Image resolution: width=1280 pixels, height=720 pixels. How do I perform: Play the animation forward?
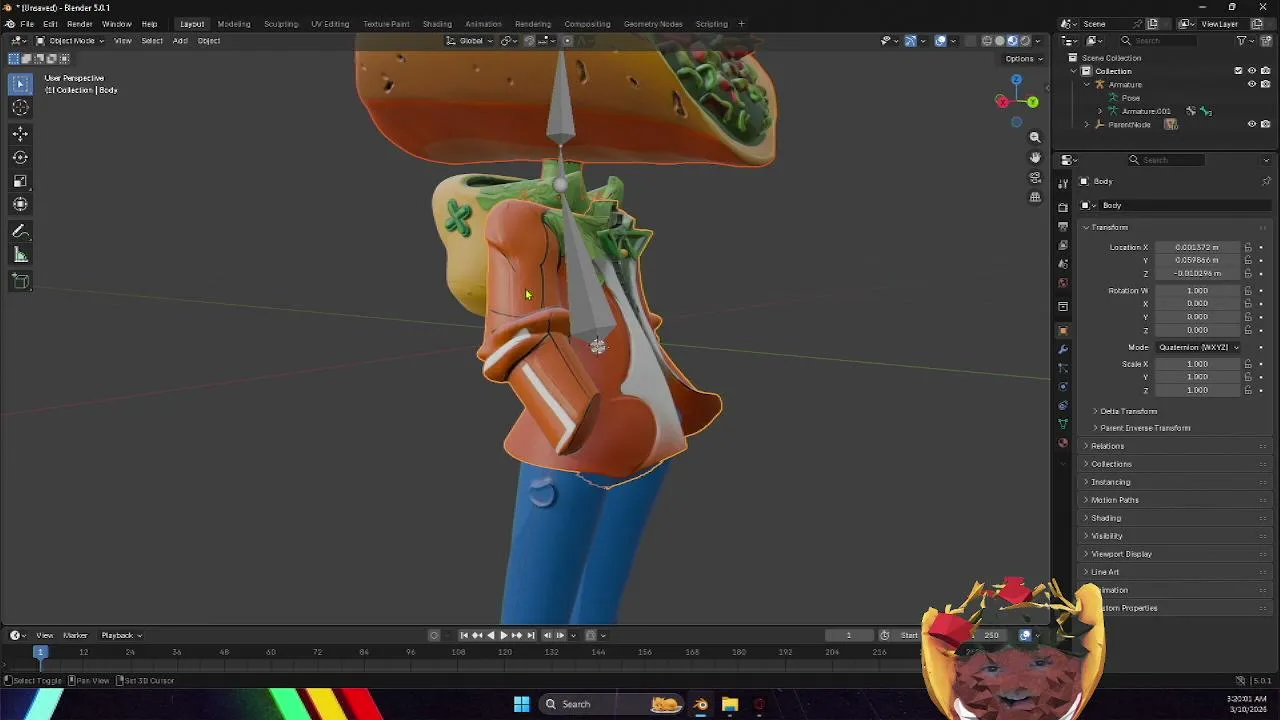click(x=503, y=635)
